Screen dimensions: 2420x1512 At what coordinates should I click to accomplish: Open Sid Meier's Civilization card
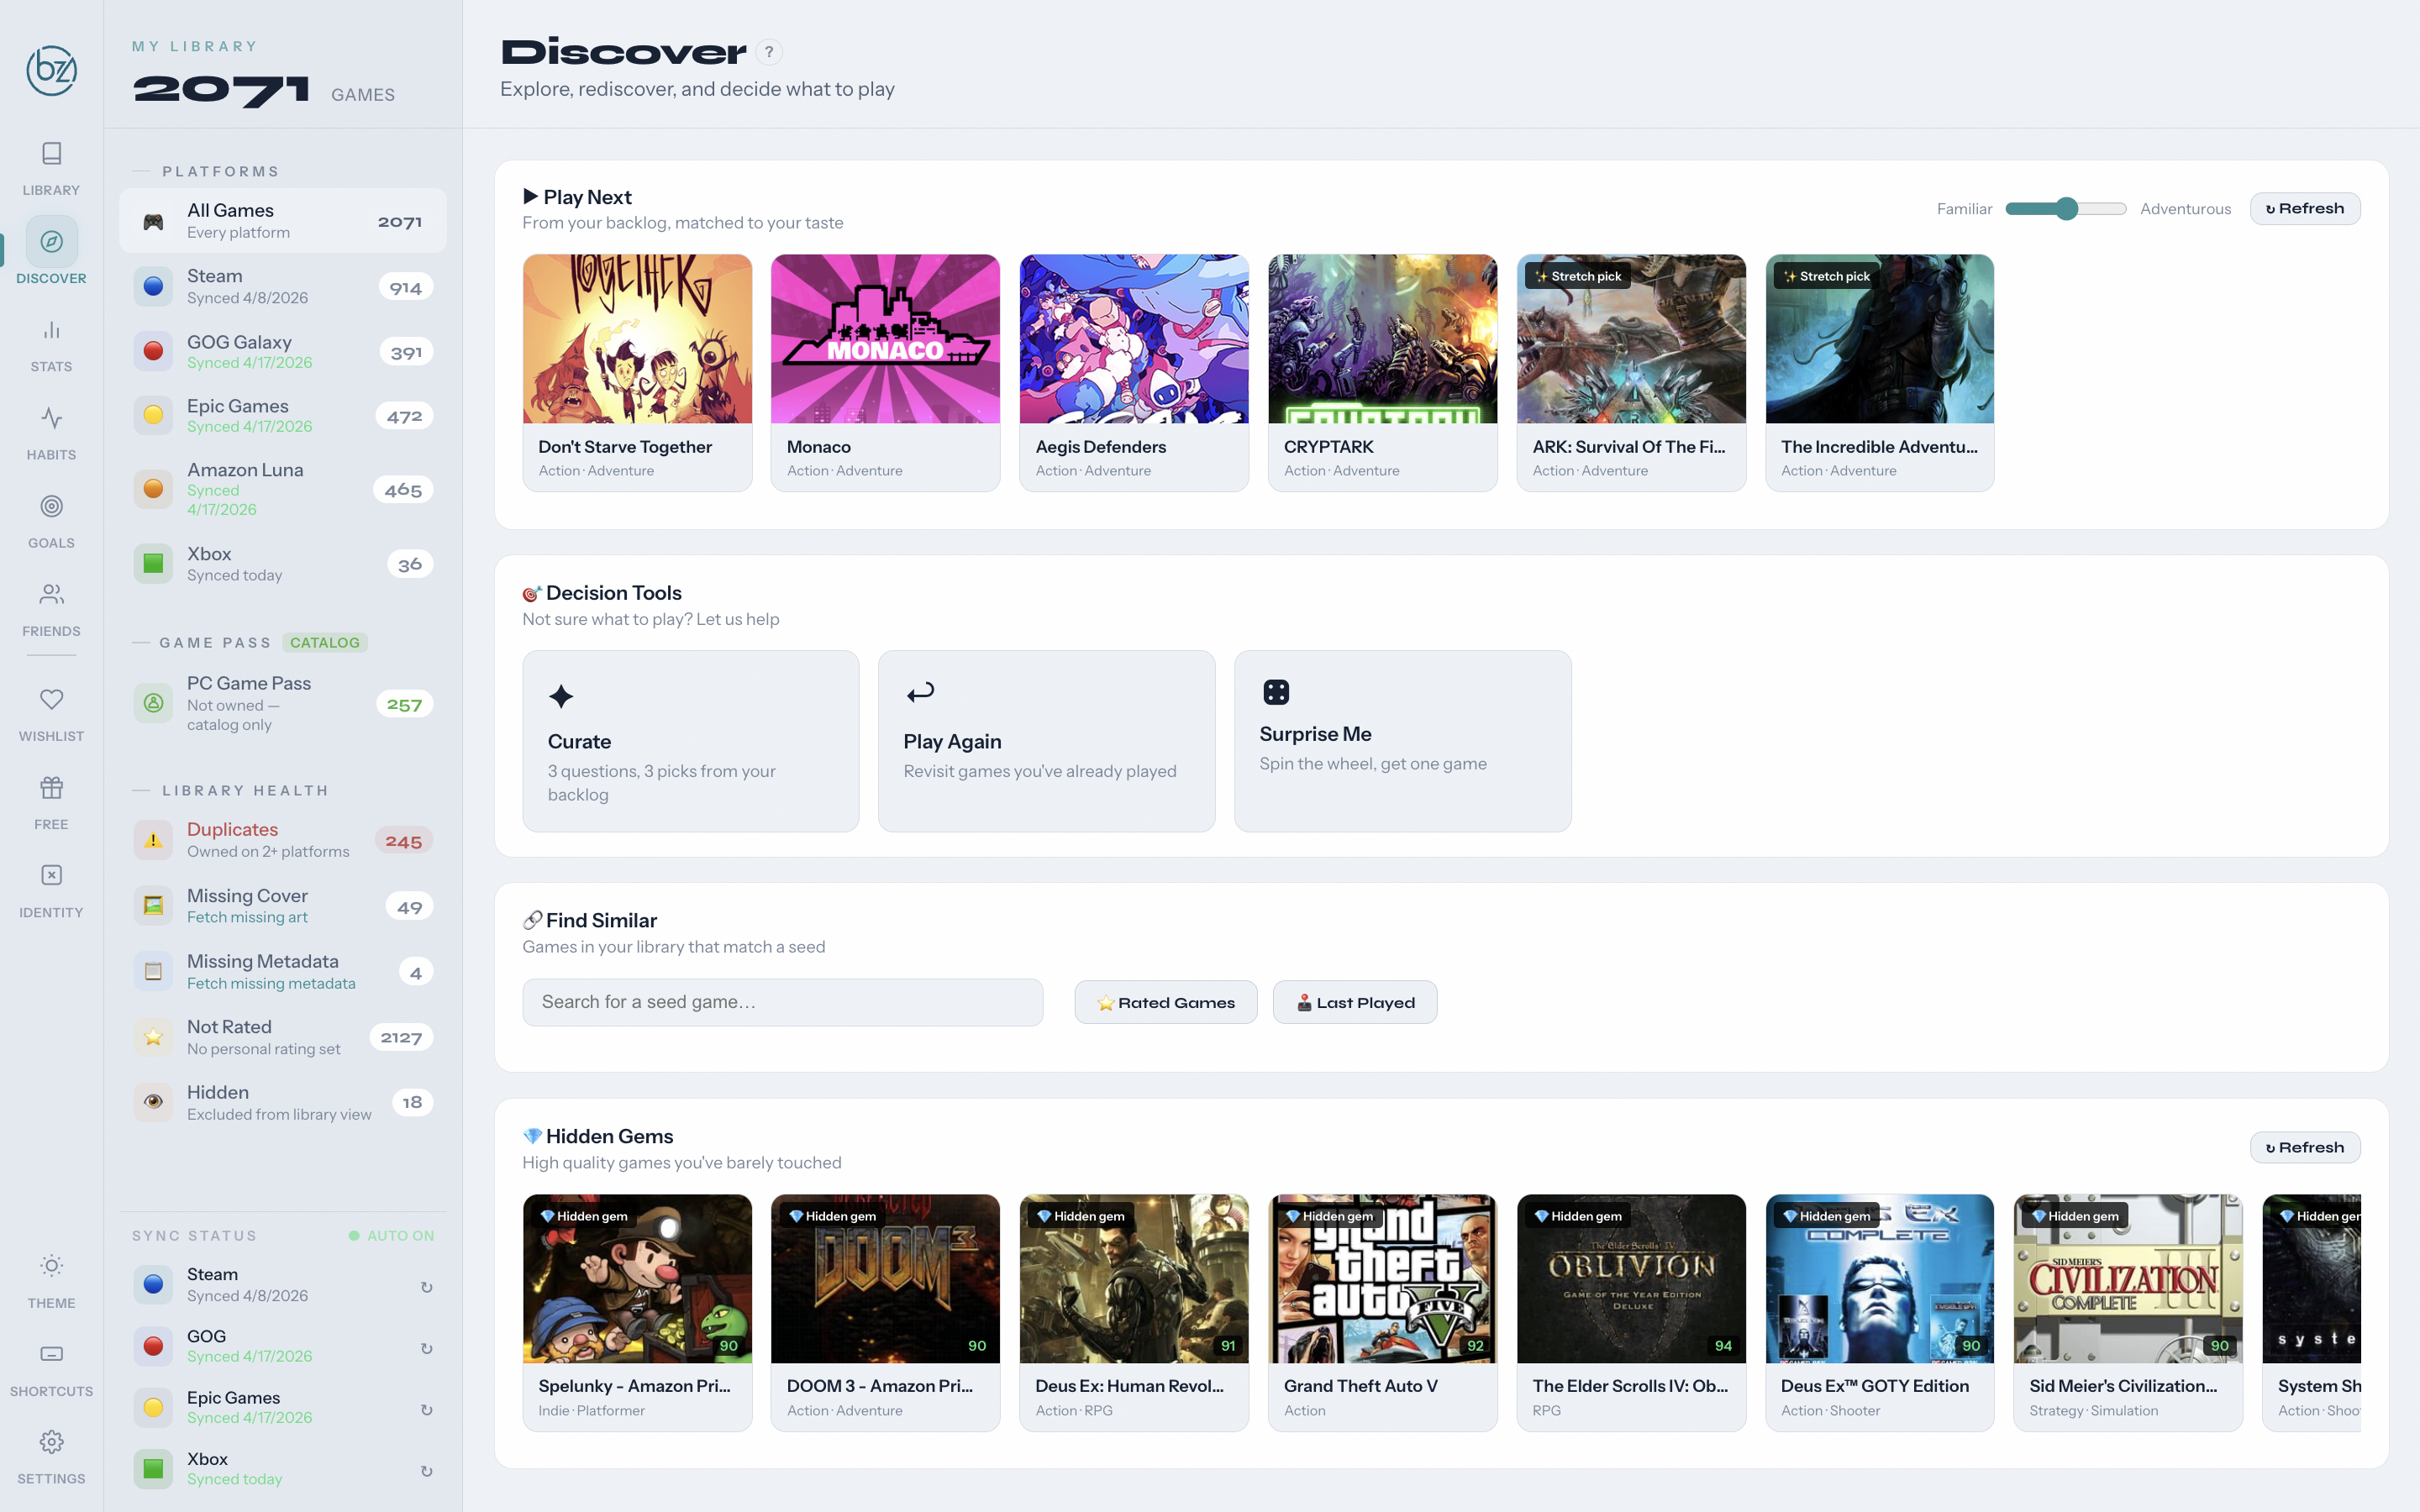click(2128, 1313)
